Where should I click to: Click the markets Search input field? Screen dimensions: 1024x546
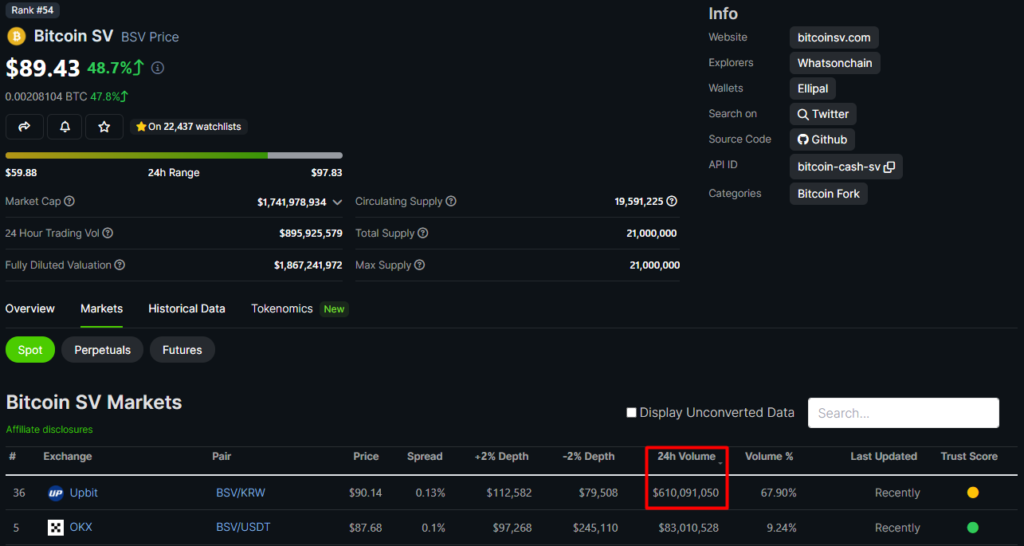pyautogui.click(x=903, y=413)
